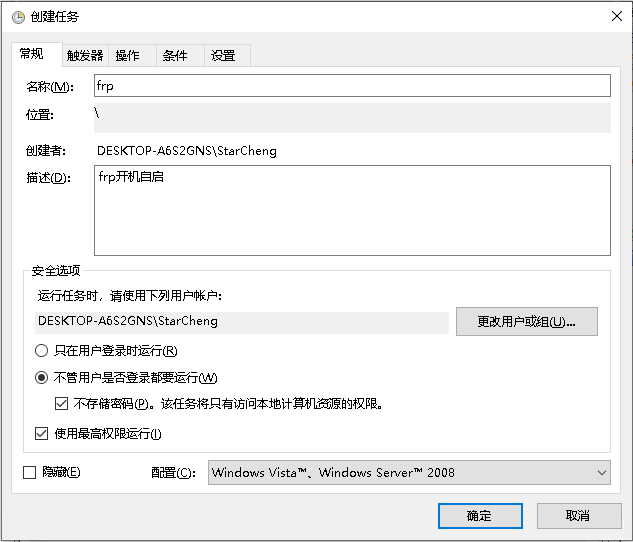Click the clock icon in the title bar
Image resolution: width=633 pixels, height=542 pixels.
[18, 17]
